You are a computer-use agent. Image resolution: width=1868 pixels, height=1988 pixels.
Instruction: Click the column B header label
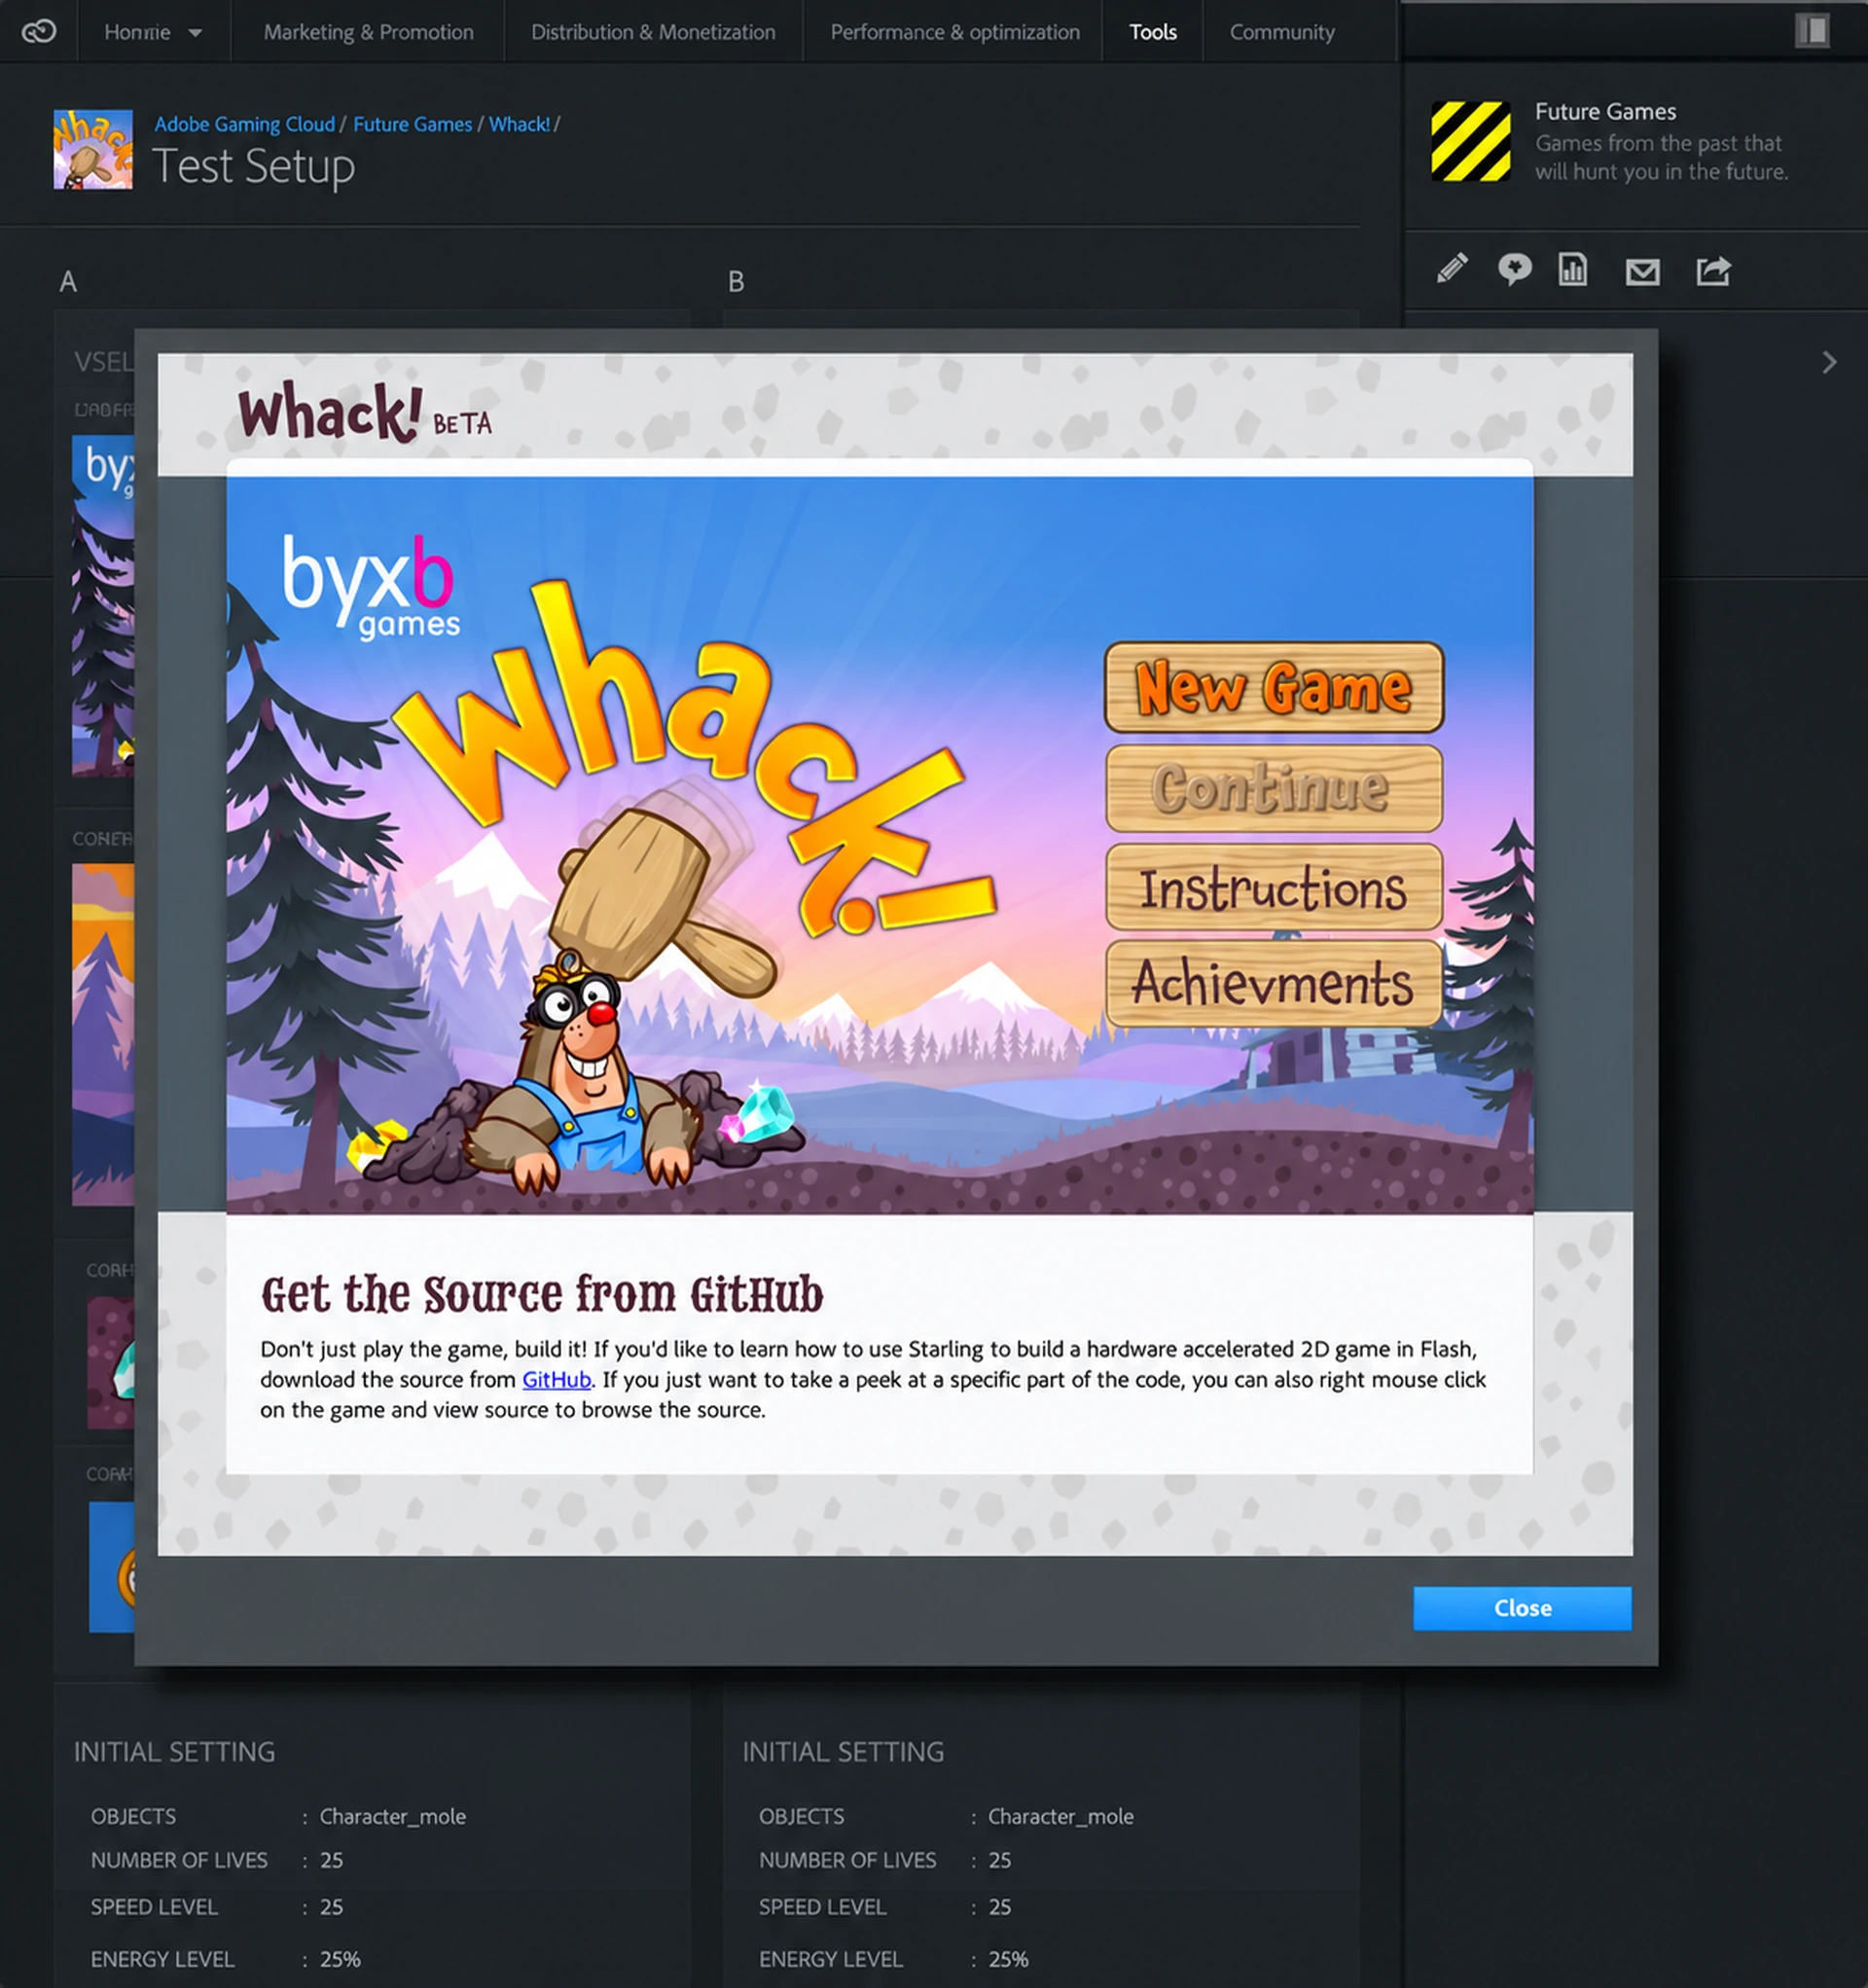pyautogui.click(x=736, y=282)
